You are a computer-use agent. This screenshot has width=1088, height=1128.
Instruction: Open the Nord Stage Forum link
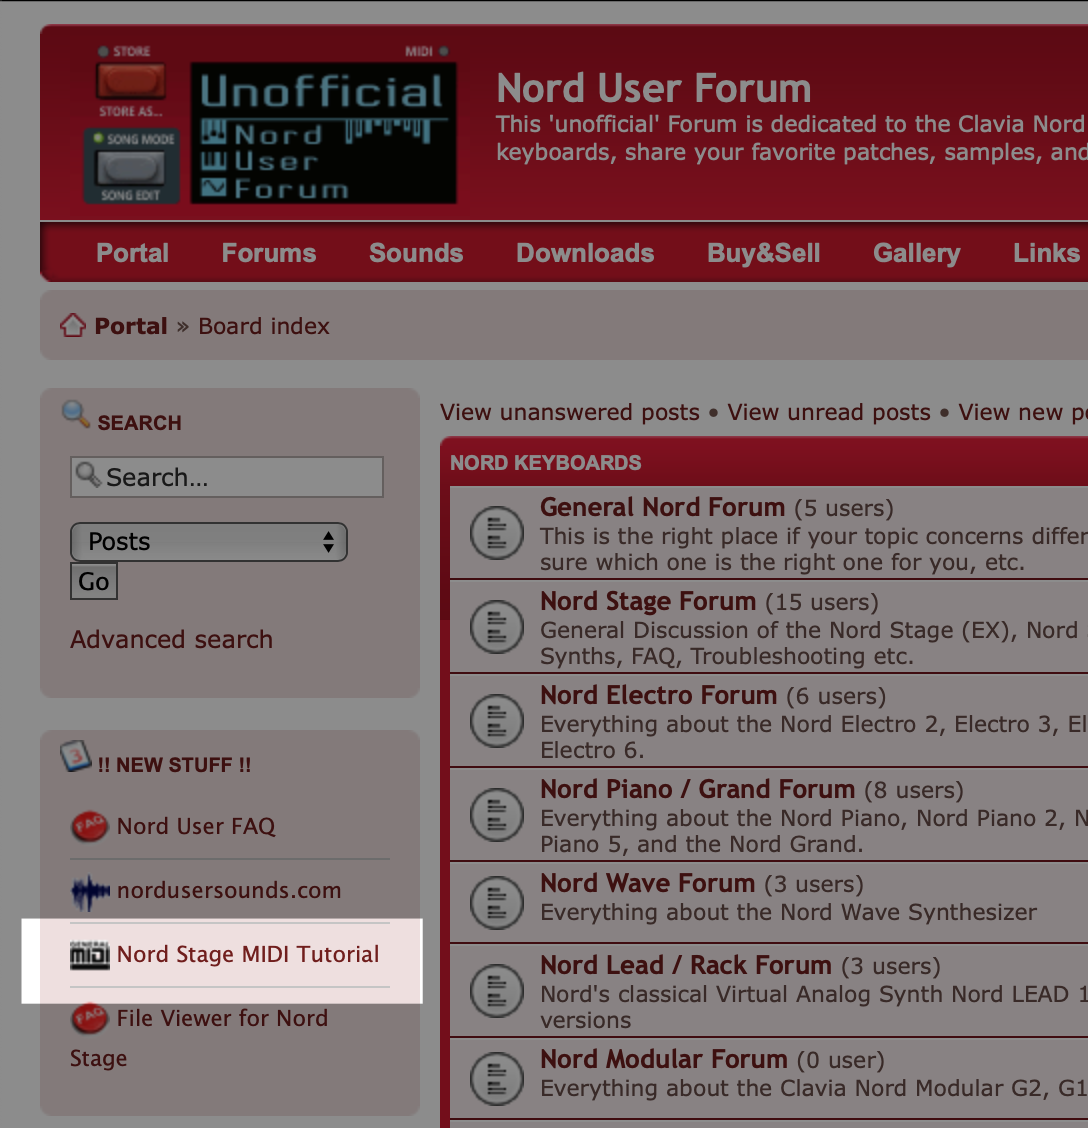coord(648,601)
